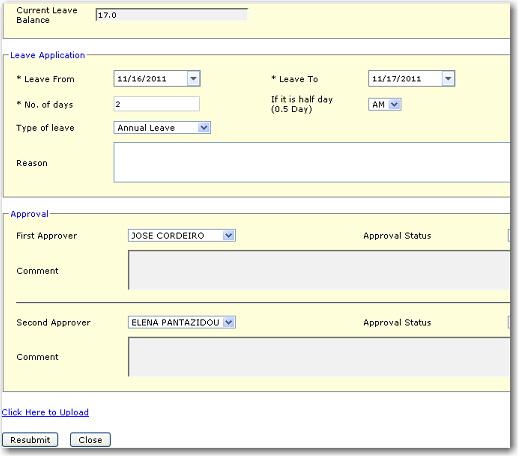Image resolution: width=518 pixels, height=456 pixels.
Task: Click the first Approval Status label
Action: (x=397, y=236)
